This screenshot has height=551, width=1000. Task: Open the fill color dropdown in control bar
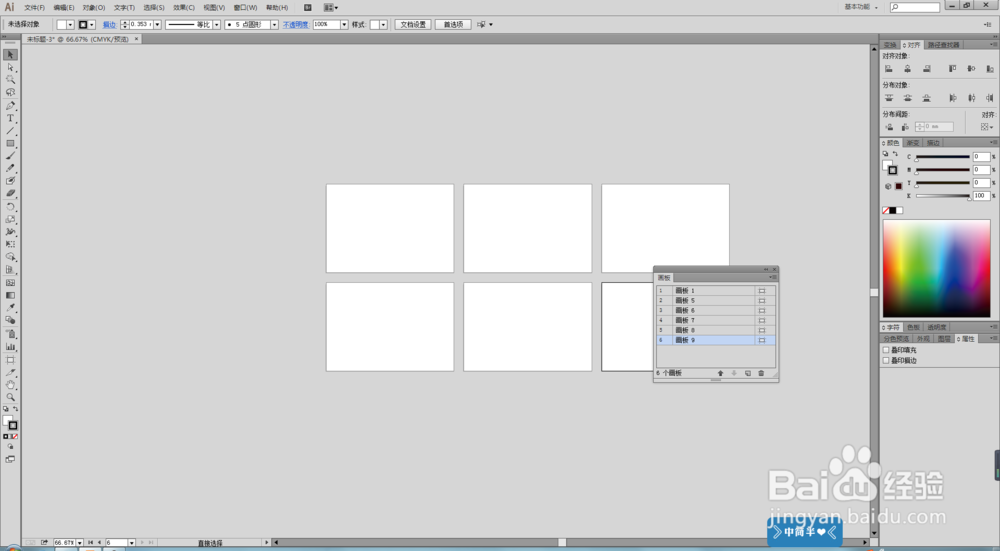(x=70, y=24)
